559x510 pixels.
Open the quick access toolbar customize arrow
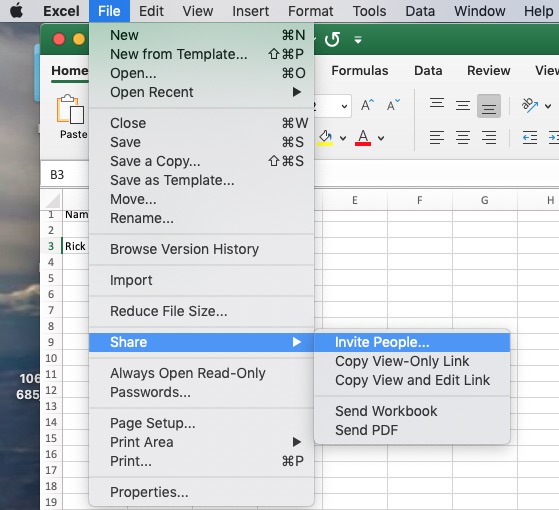(x=358, y=40)
